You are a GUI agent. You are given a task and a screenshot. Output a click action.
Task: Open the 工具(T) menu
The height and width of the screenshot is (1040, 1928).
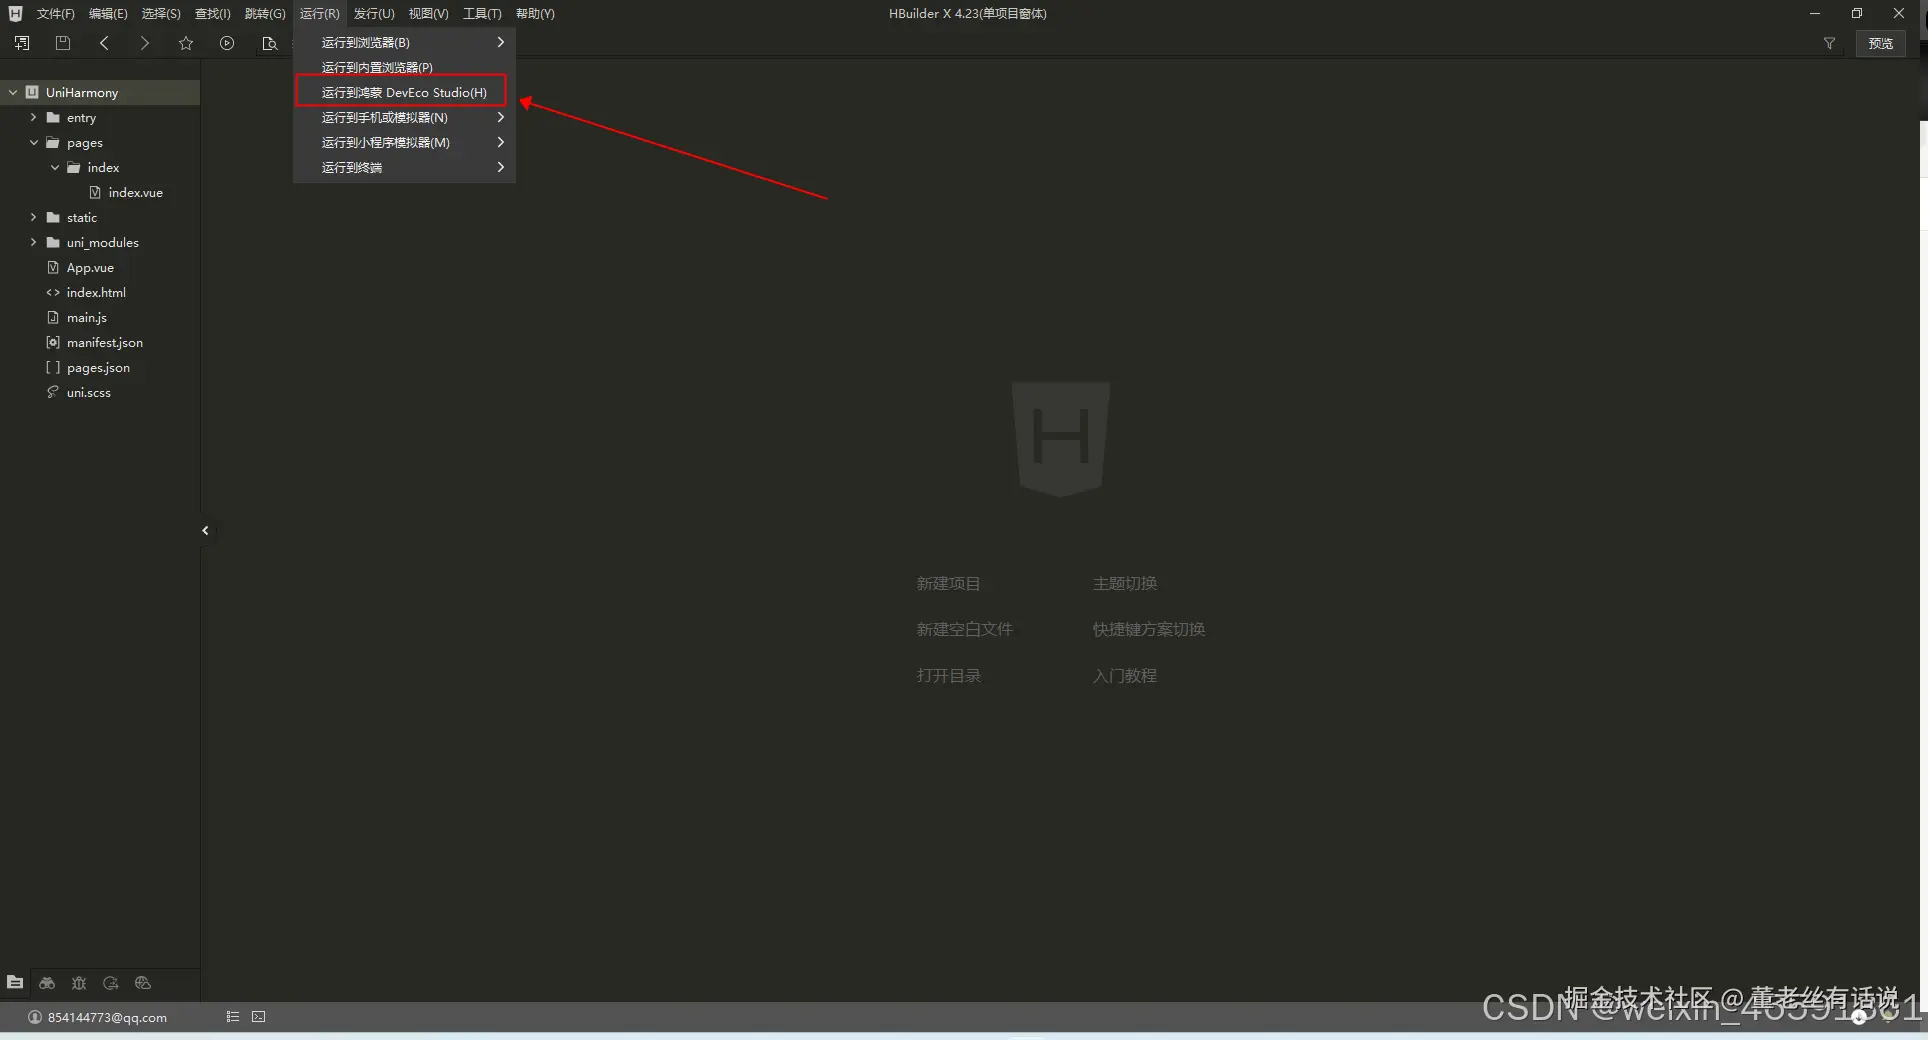coord(482,13)
